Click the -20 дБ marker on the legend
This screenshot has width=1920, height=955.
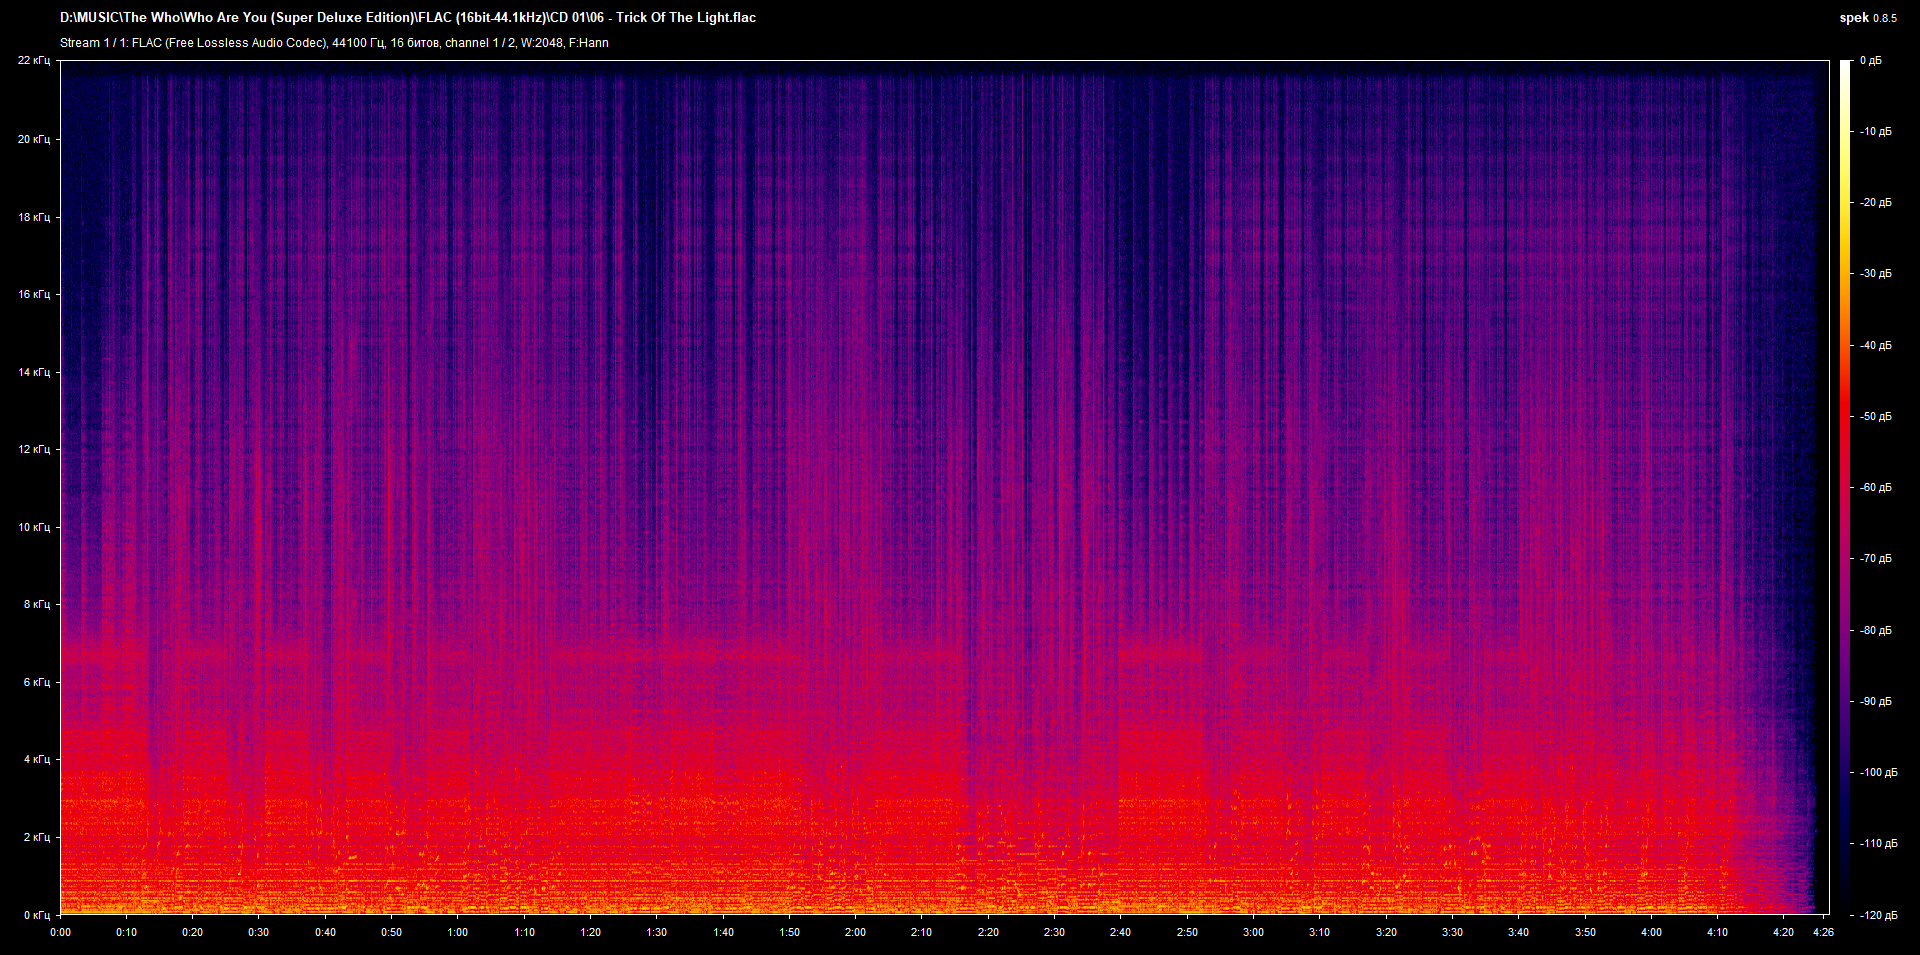click(x=1874, y=203)
